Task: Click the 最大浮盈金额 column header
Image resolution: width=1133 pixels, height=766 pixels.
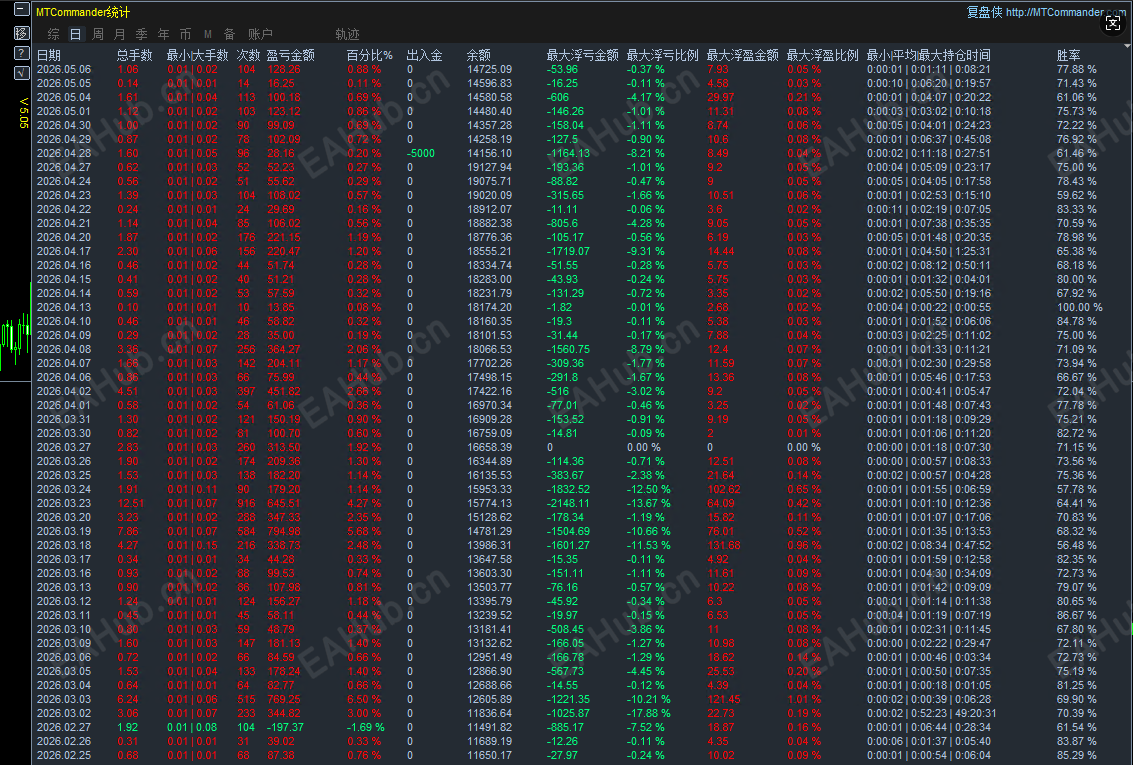Action: 743,55
